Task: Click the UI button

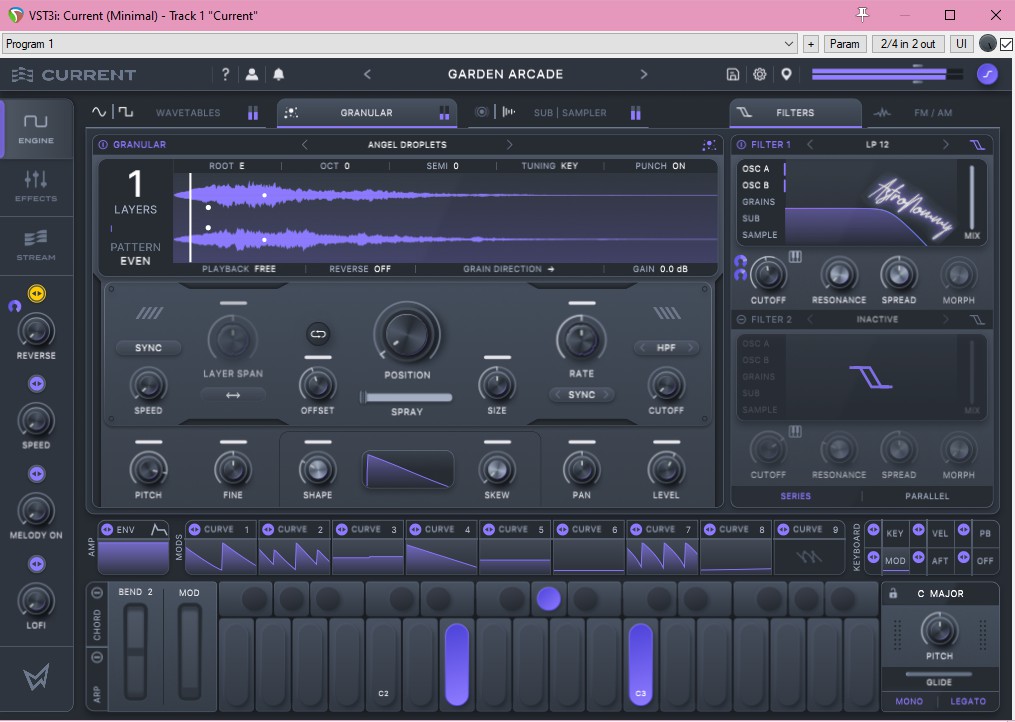Action: tap(961, 44)
